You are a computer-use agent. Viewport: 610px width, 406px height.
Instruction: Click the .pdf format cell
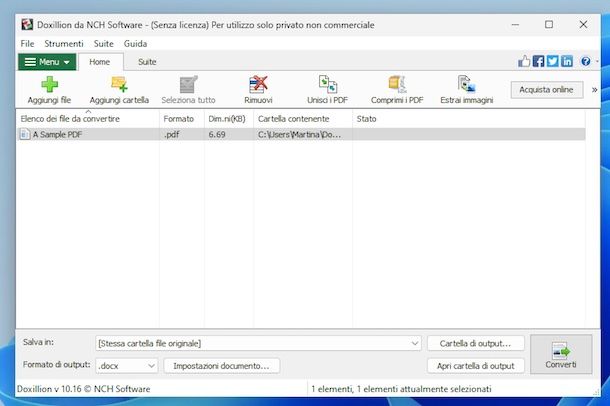[172, 134]
